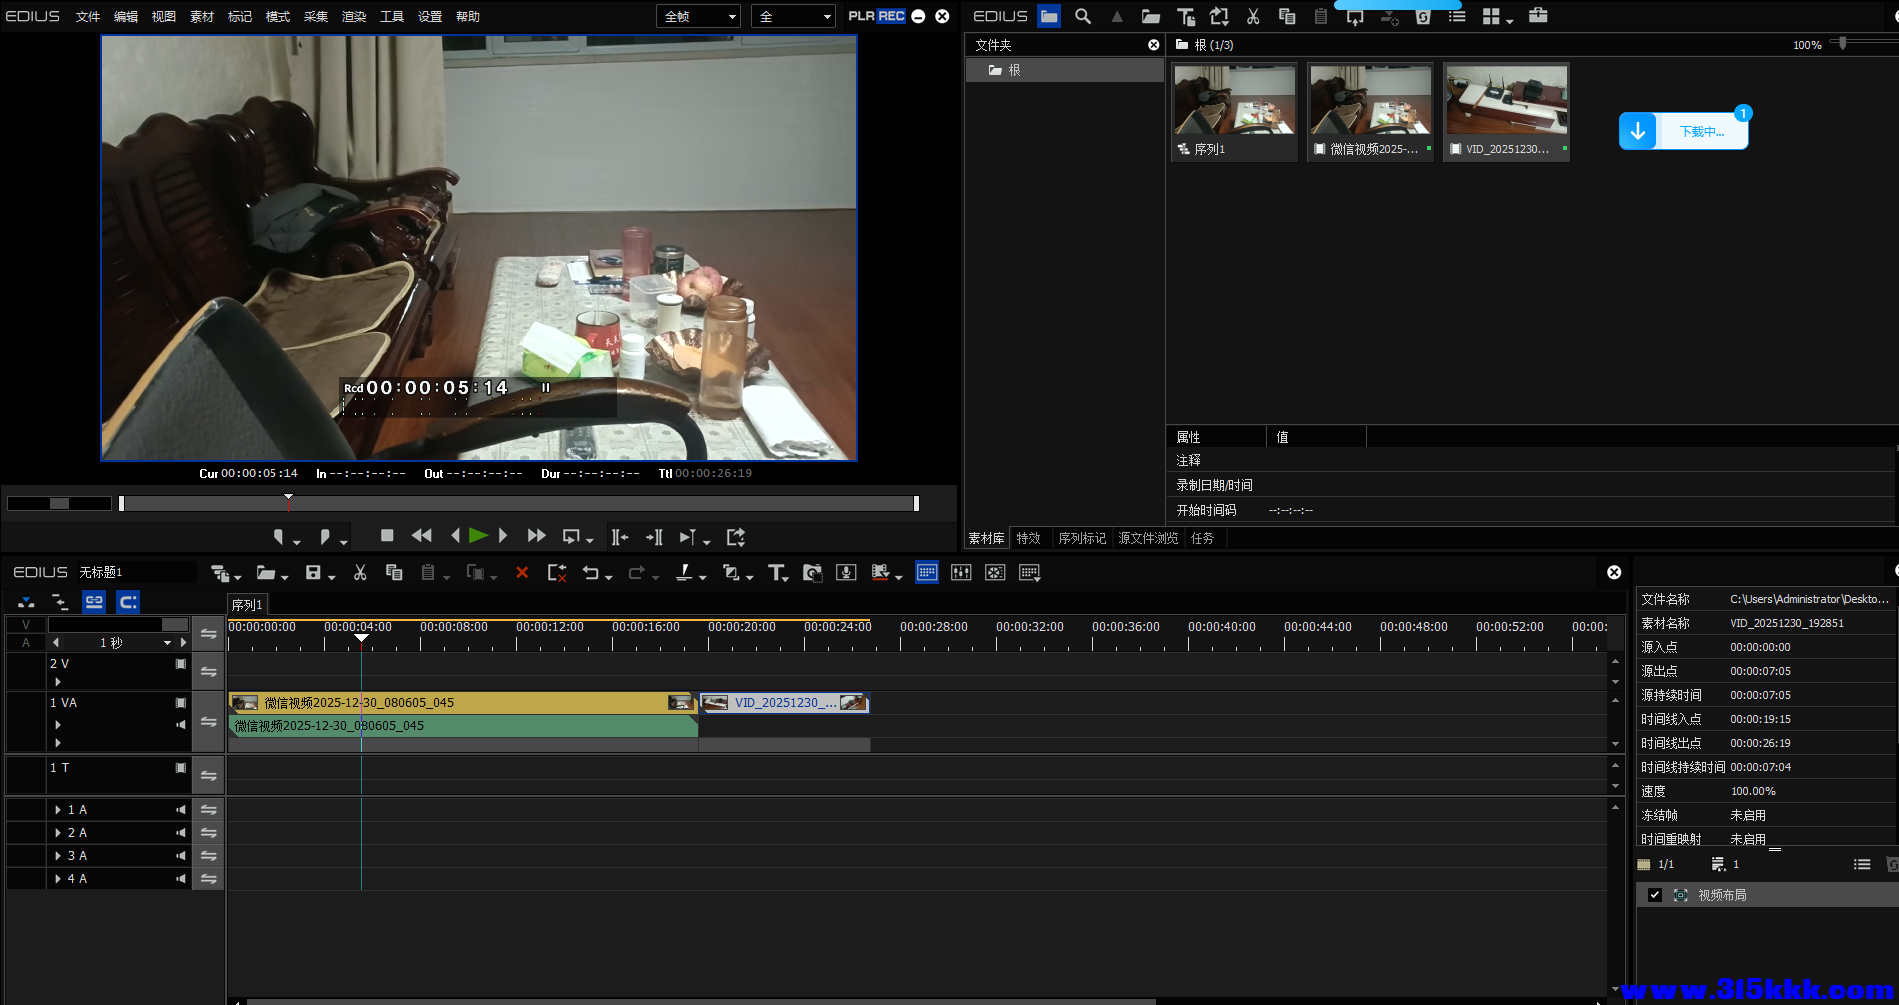Image resolution: width=1899 pixels, height=1005 pixels.
Task: Toggle video visibility on the 2 V track
Action: click(181, 664)
